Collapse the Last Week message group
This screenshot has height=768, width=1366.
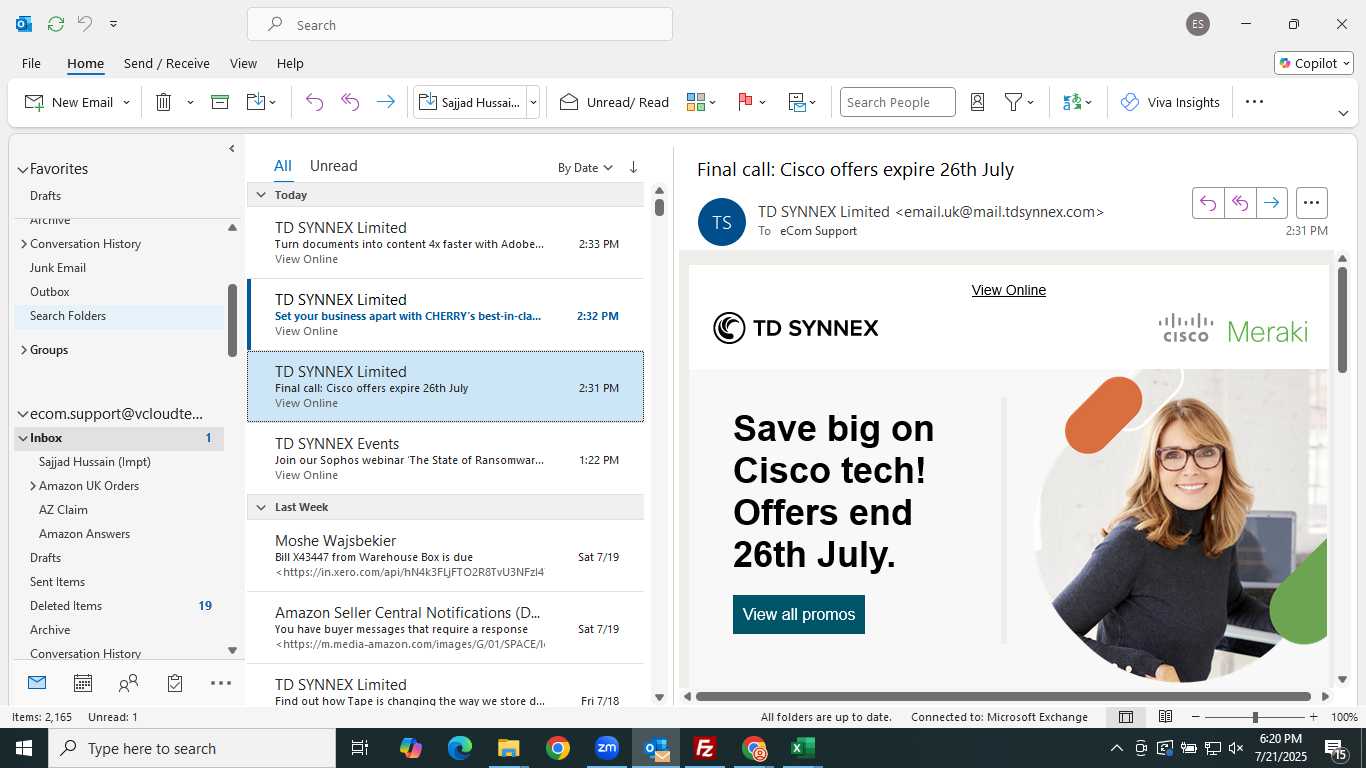click(261, 507)
